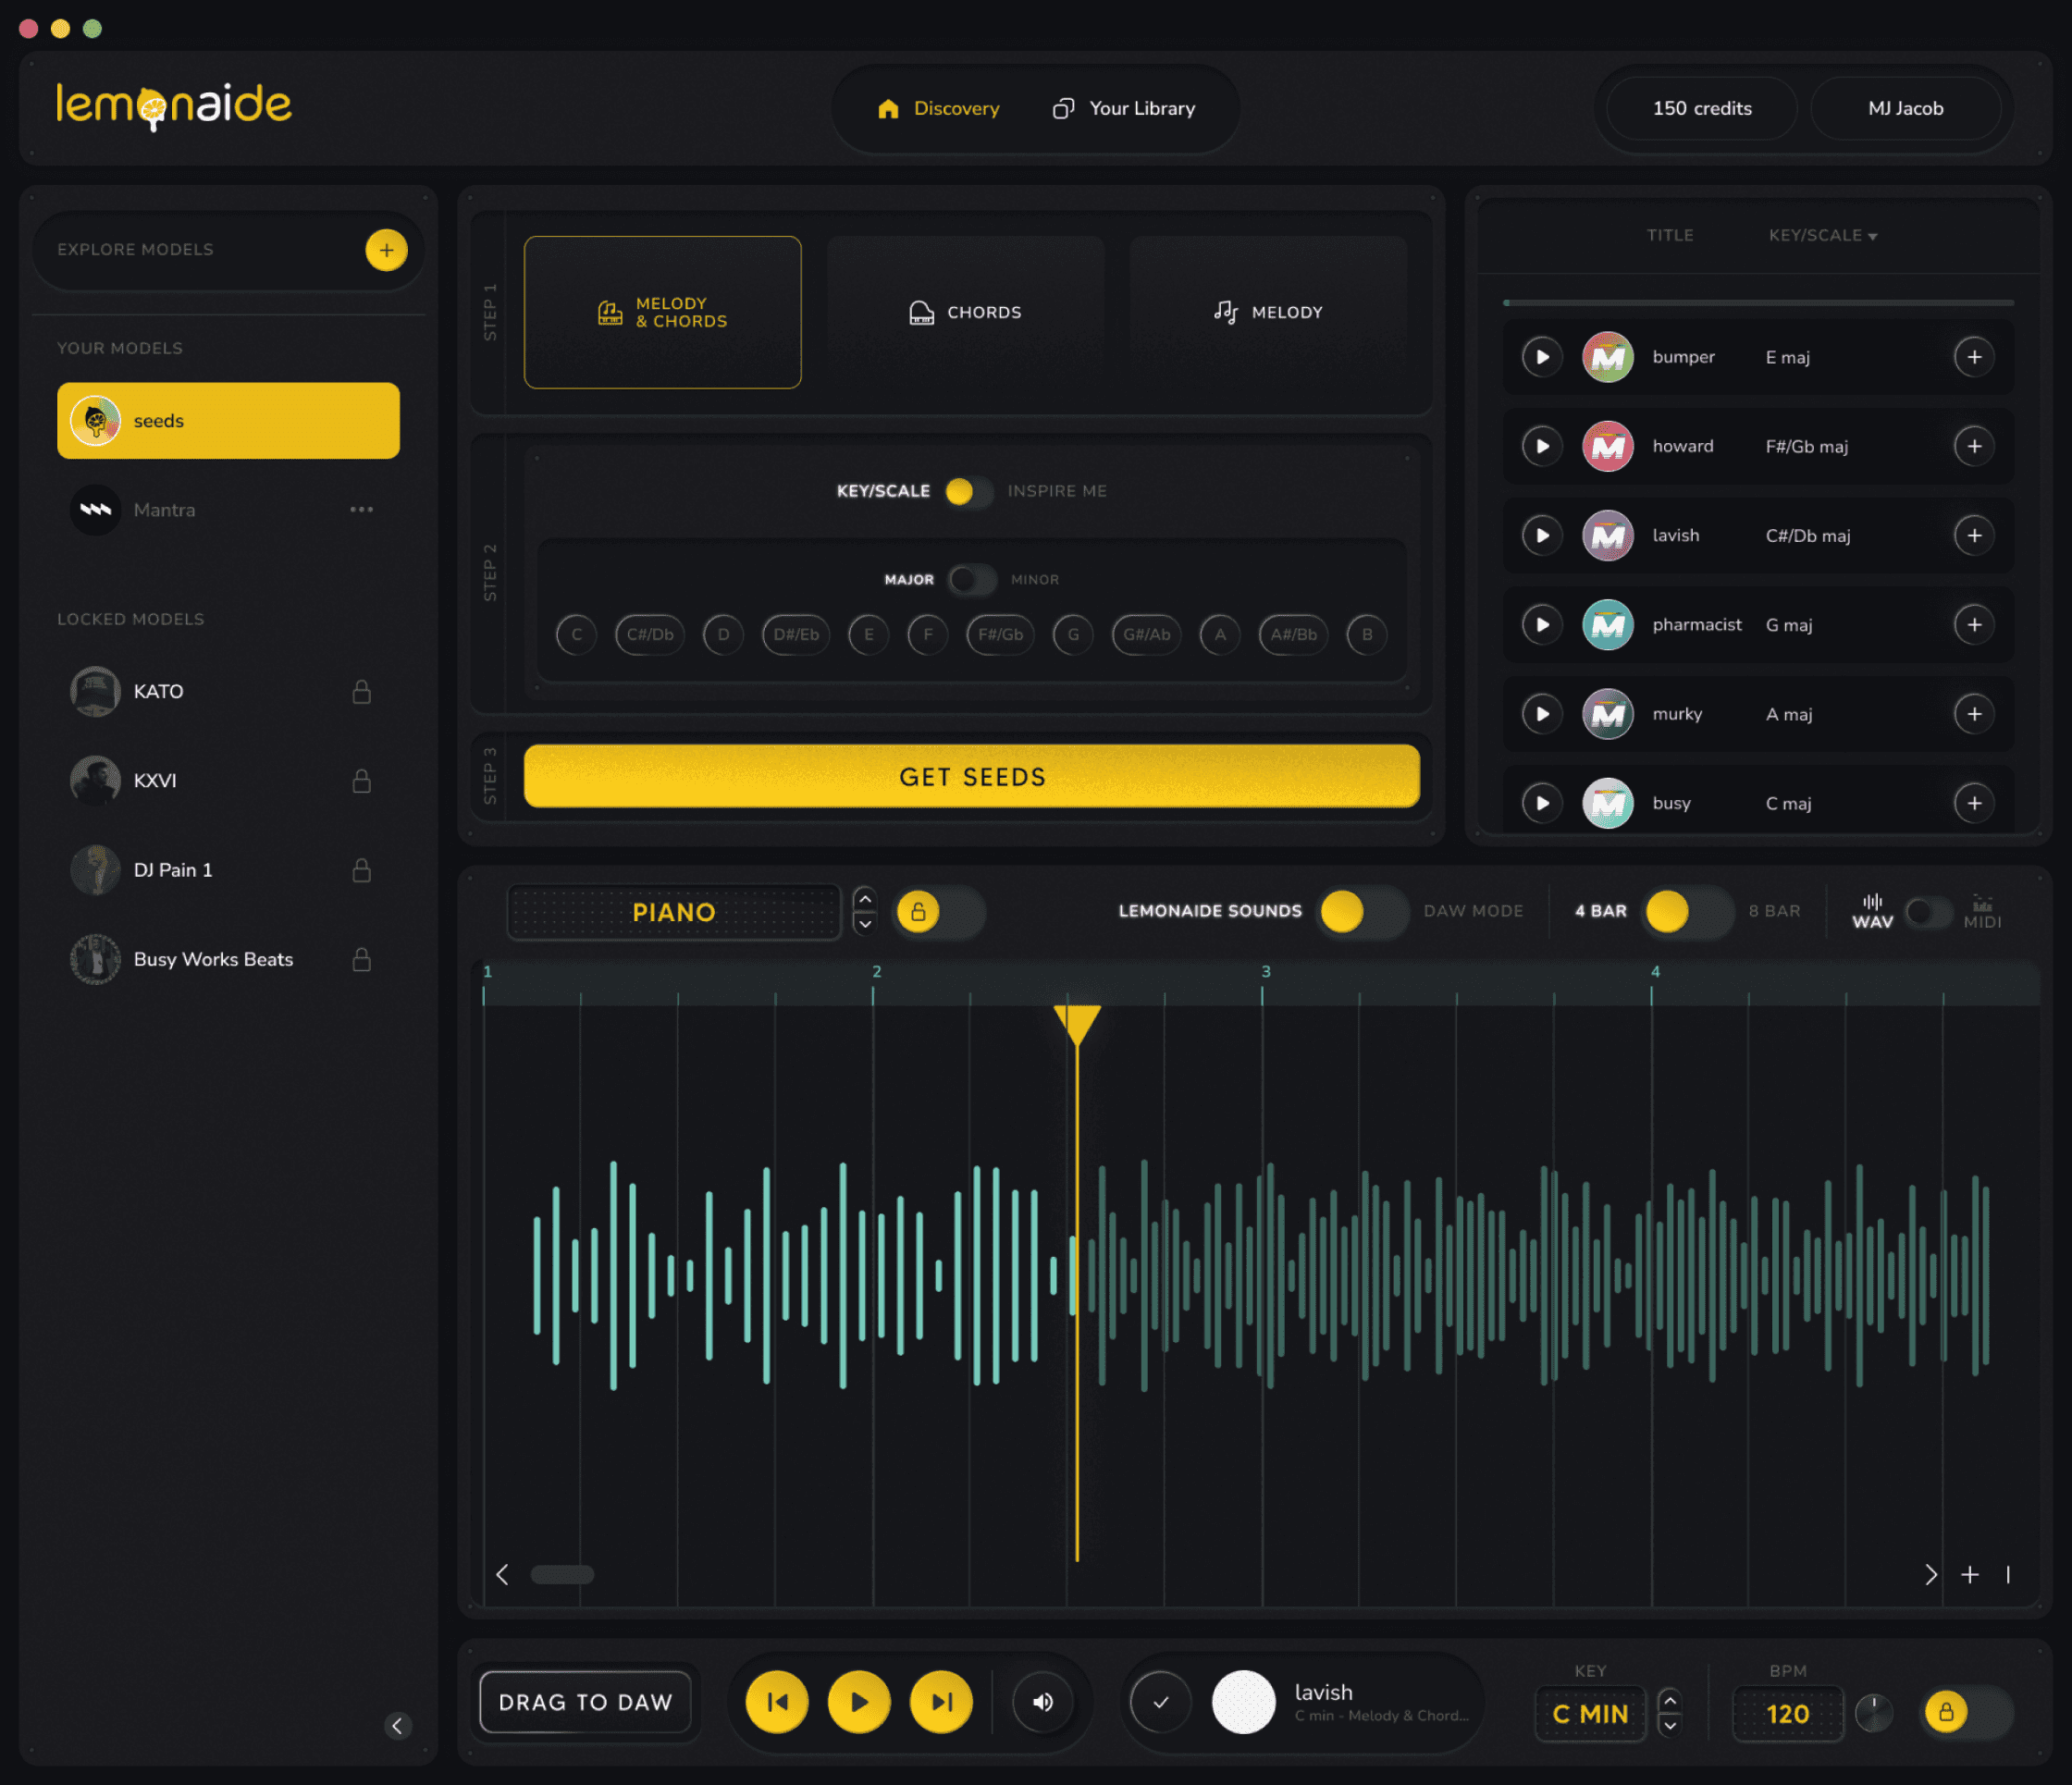Play the bumper seed preview

click(1542, 357)
